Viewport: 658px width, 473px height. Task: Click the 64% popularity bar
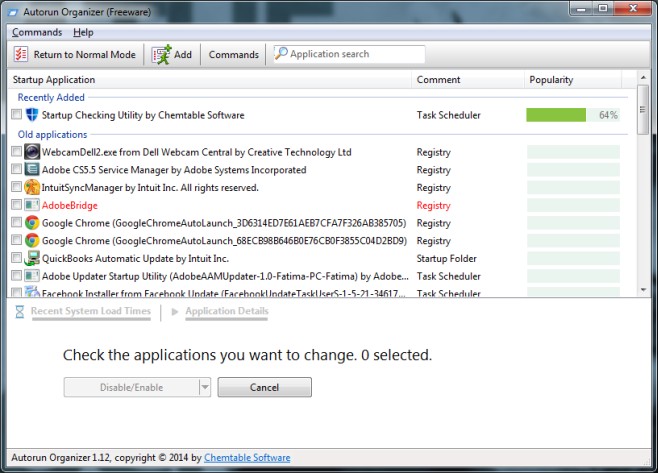(x=573, y=115)
